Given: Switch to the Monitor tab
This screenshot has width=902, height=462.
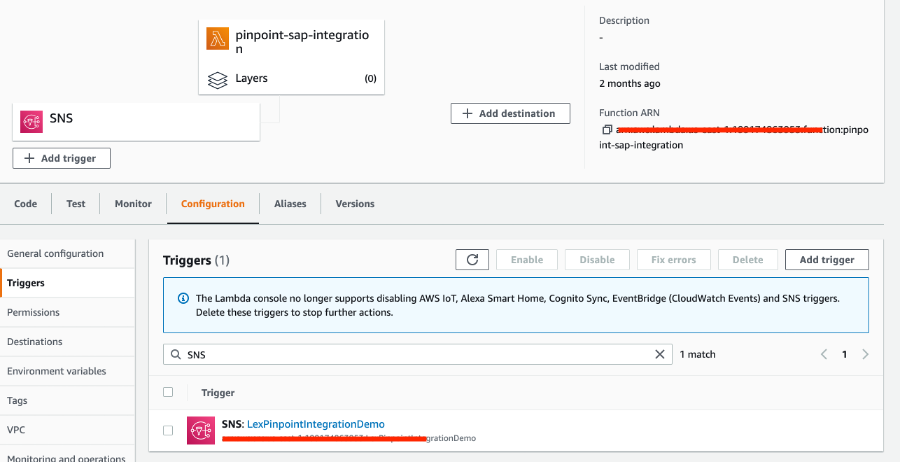Looking at the screenshot, I should [133, 204].
